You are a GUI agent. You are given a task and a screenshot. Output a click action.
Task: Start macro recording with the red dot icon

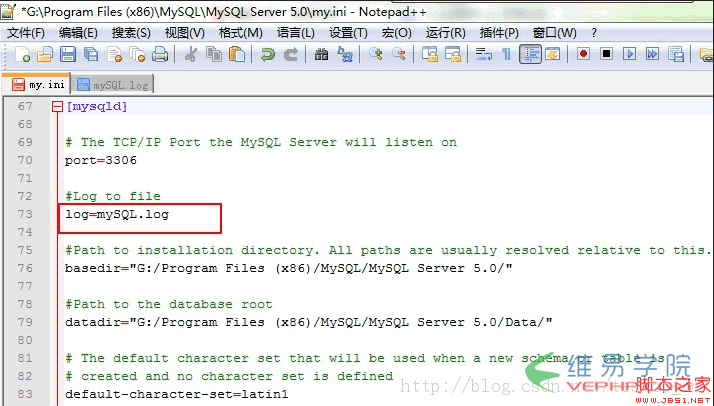pos(583,54)
